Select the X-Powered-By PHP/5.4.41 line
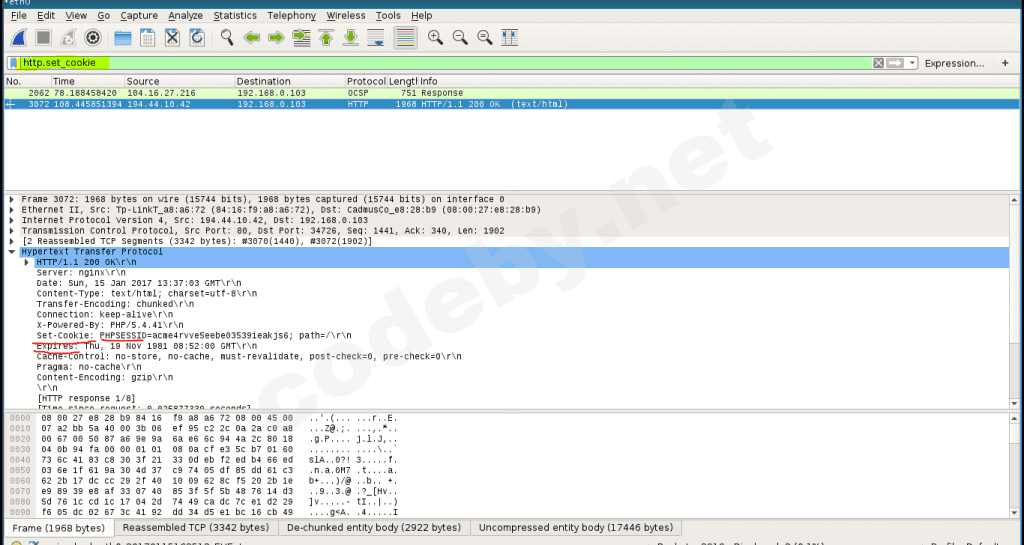 coord(110,325)
